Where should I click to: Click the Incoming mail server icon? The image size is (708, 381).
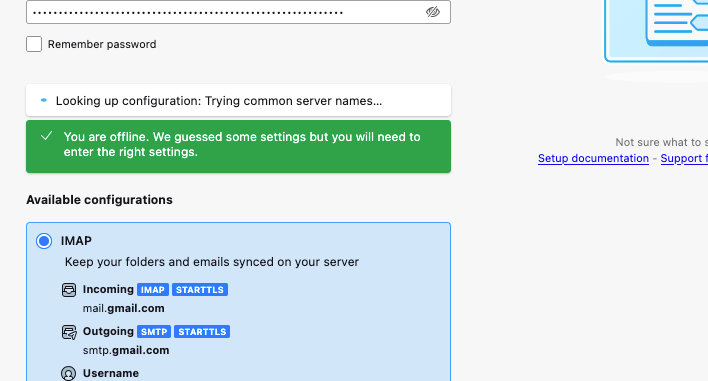69,290
